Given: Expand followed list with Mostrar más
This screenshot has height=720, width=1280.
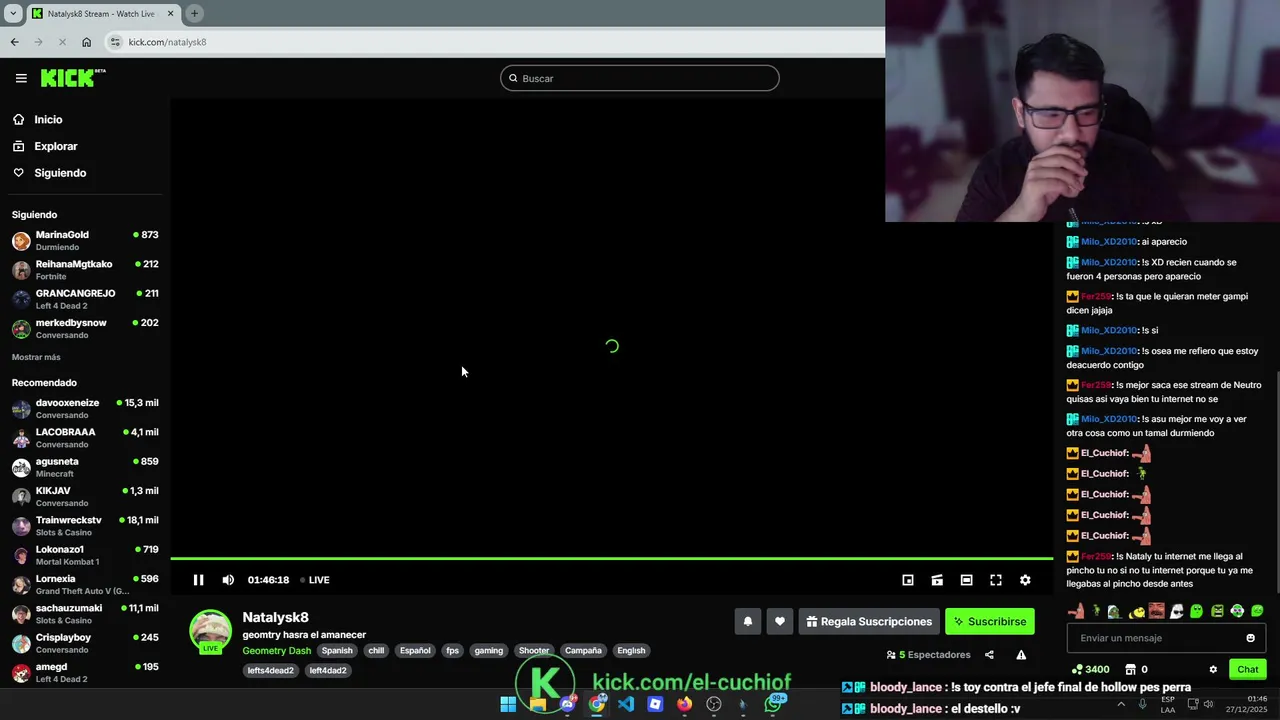Looking at the screenshot, I should [36, 357].
